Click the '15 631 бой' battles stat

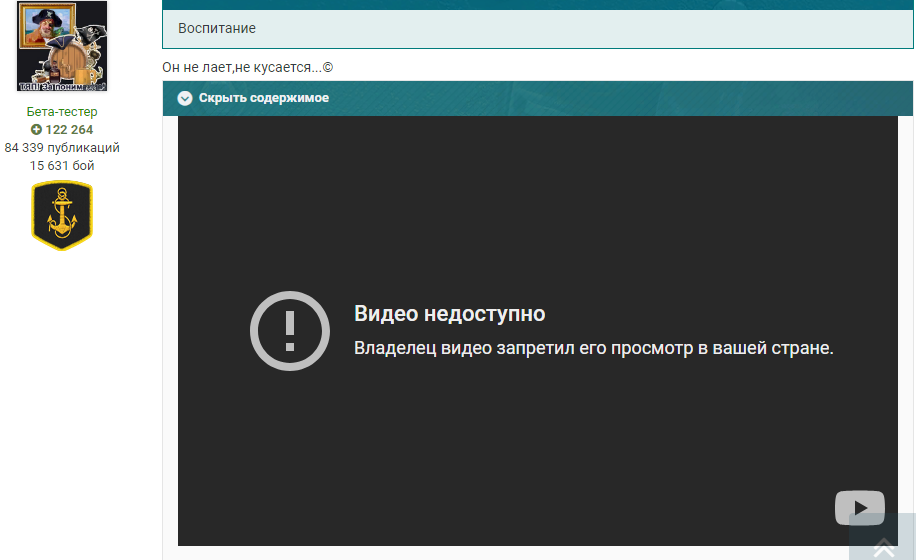62,166
